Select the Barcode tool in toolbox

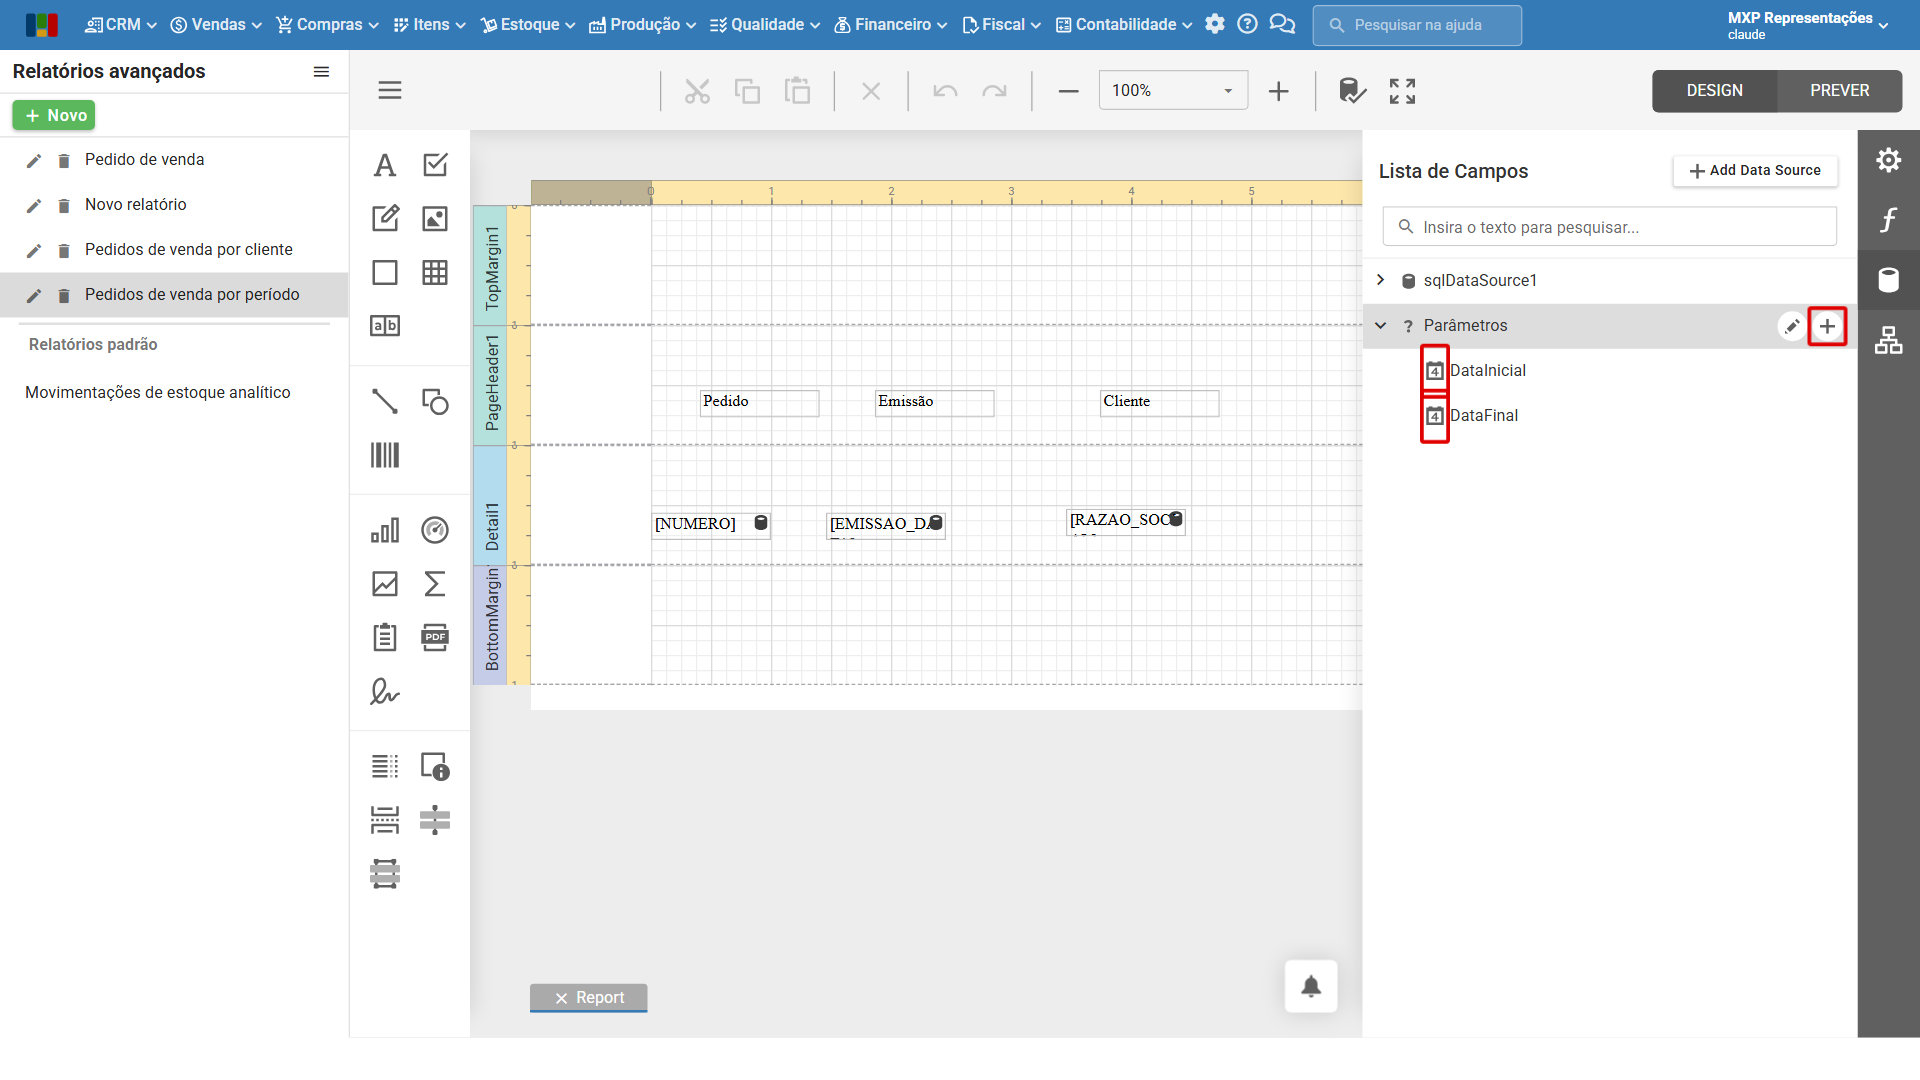click(x=385, y=456)
